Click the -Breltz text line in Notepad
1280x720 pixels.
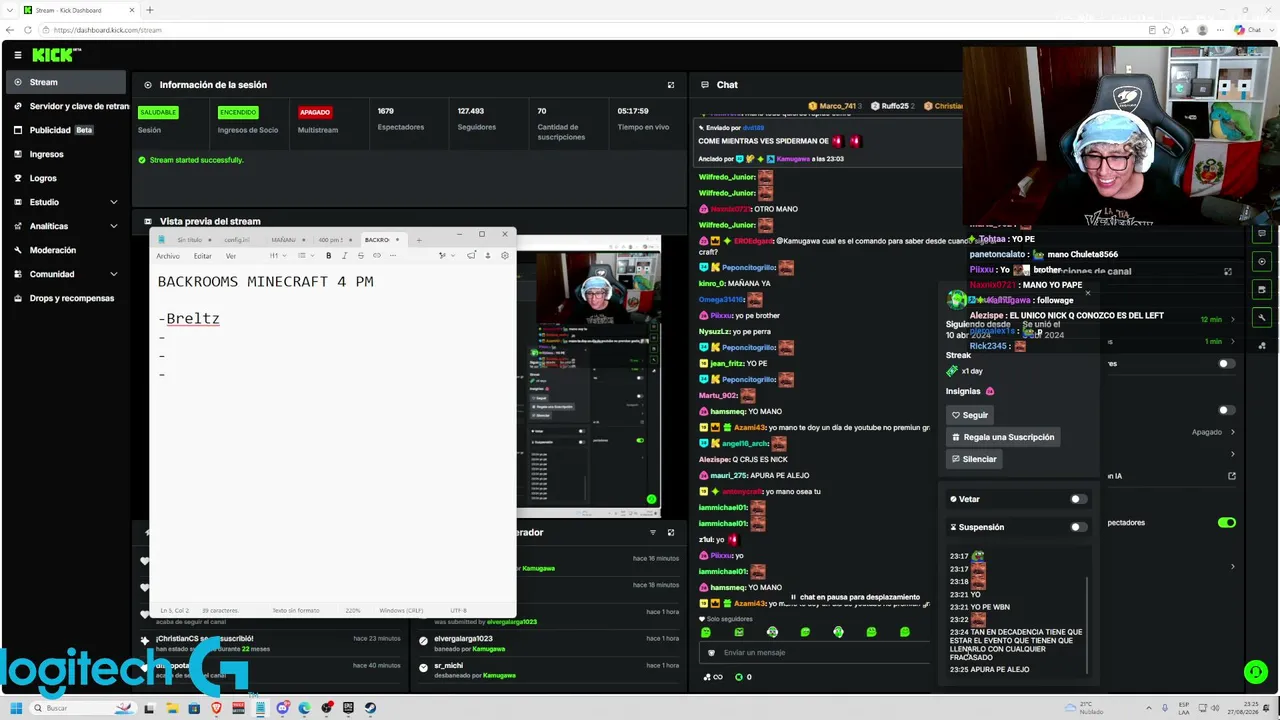click(x=189, y=319)
